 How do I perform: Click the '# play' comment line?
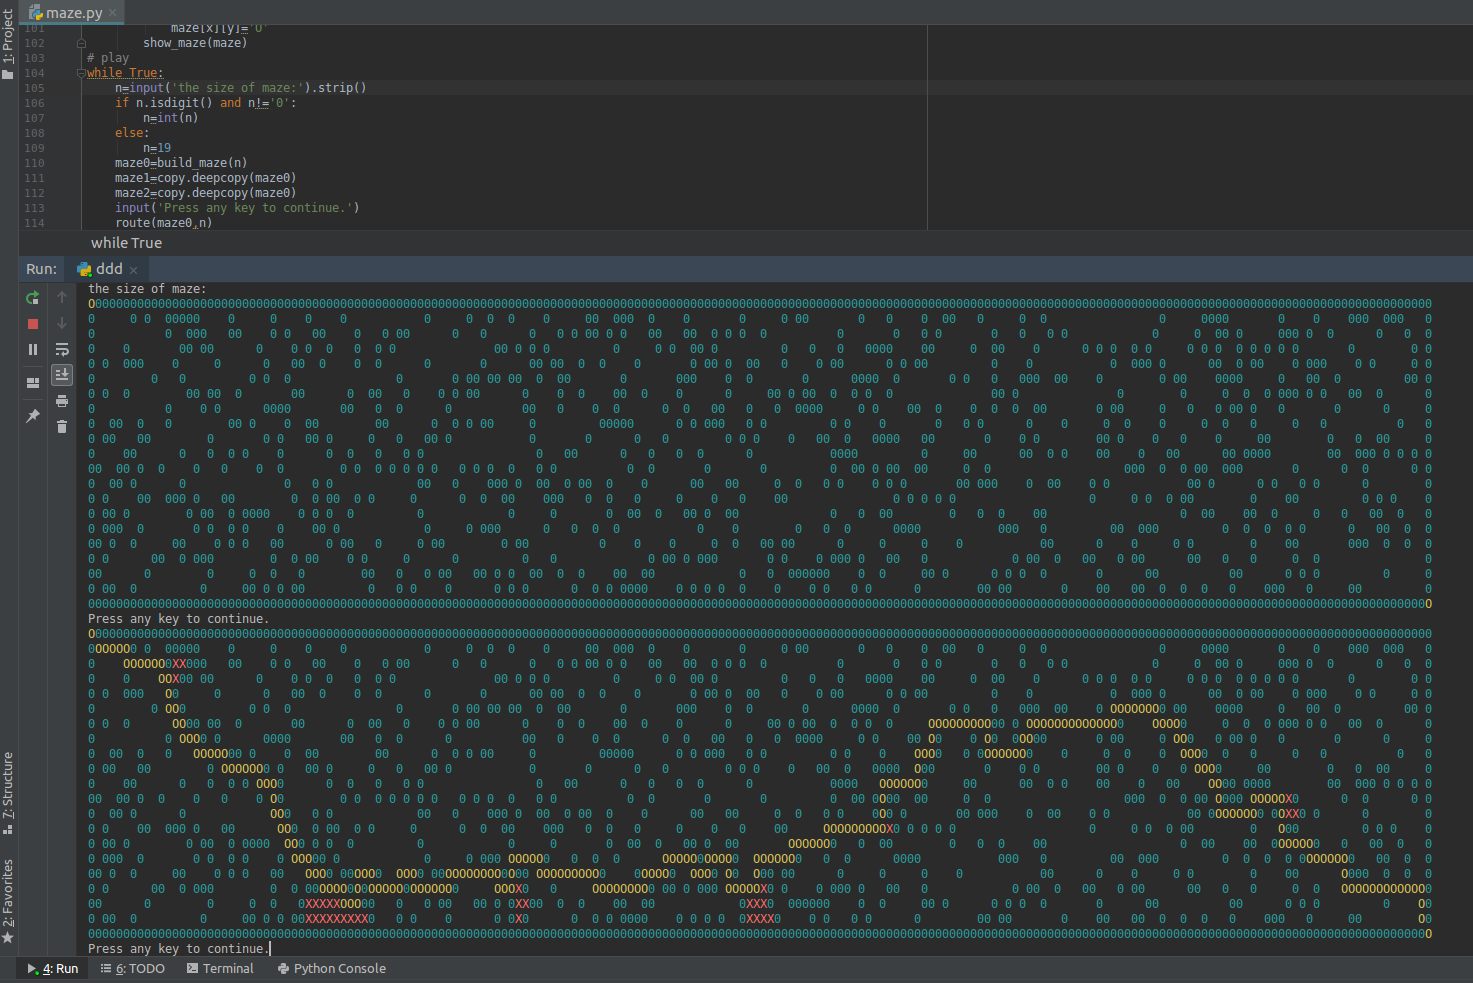pyautogui.click(x=108, y=58)
